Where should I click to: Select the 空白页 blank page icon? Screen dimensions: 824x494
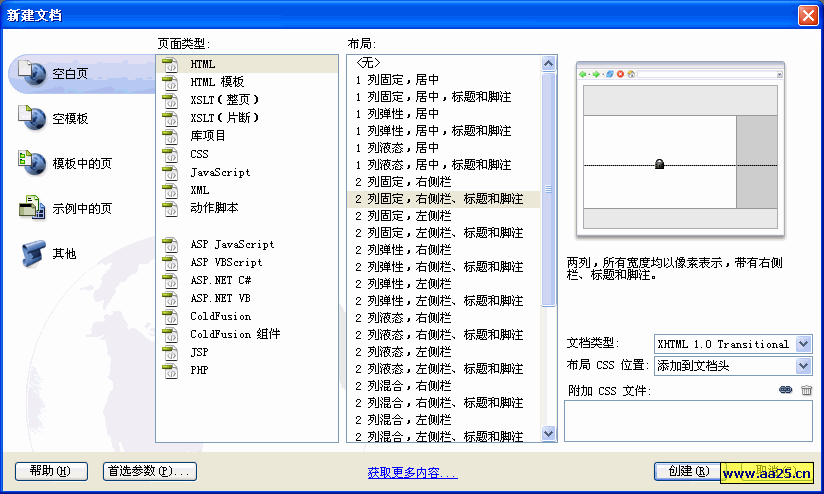31,73
